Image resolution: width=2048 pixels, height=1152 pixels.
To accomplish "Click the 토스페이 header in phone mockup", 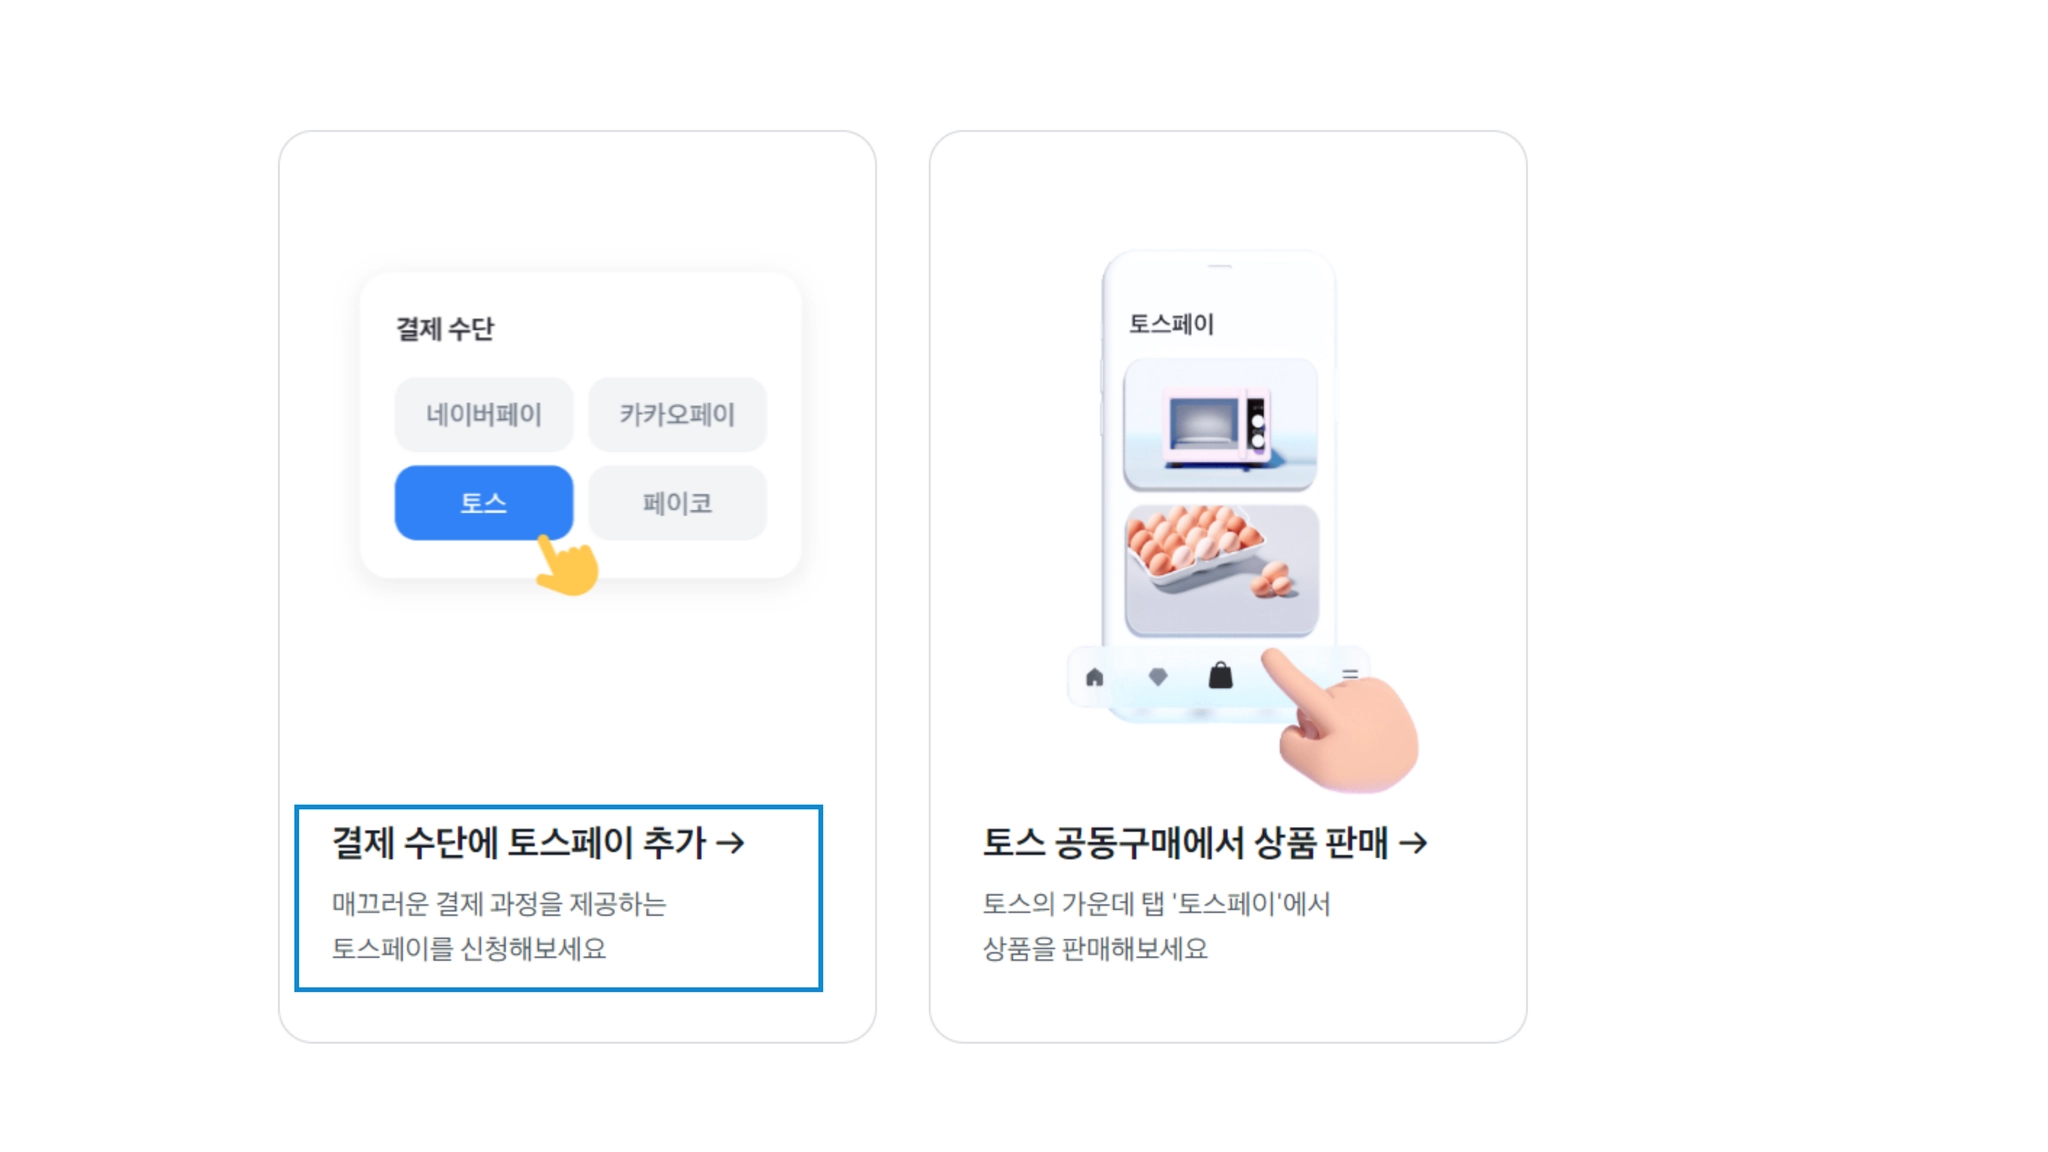I will [x=1171, y=324].
